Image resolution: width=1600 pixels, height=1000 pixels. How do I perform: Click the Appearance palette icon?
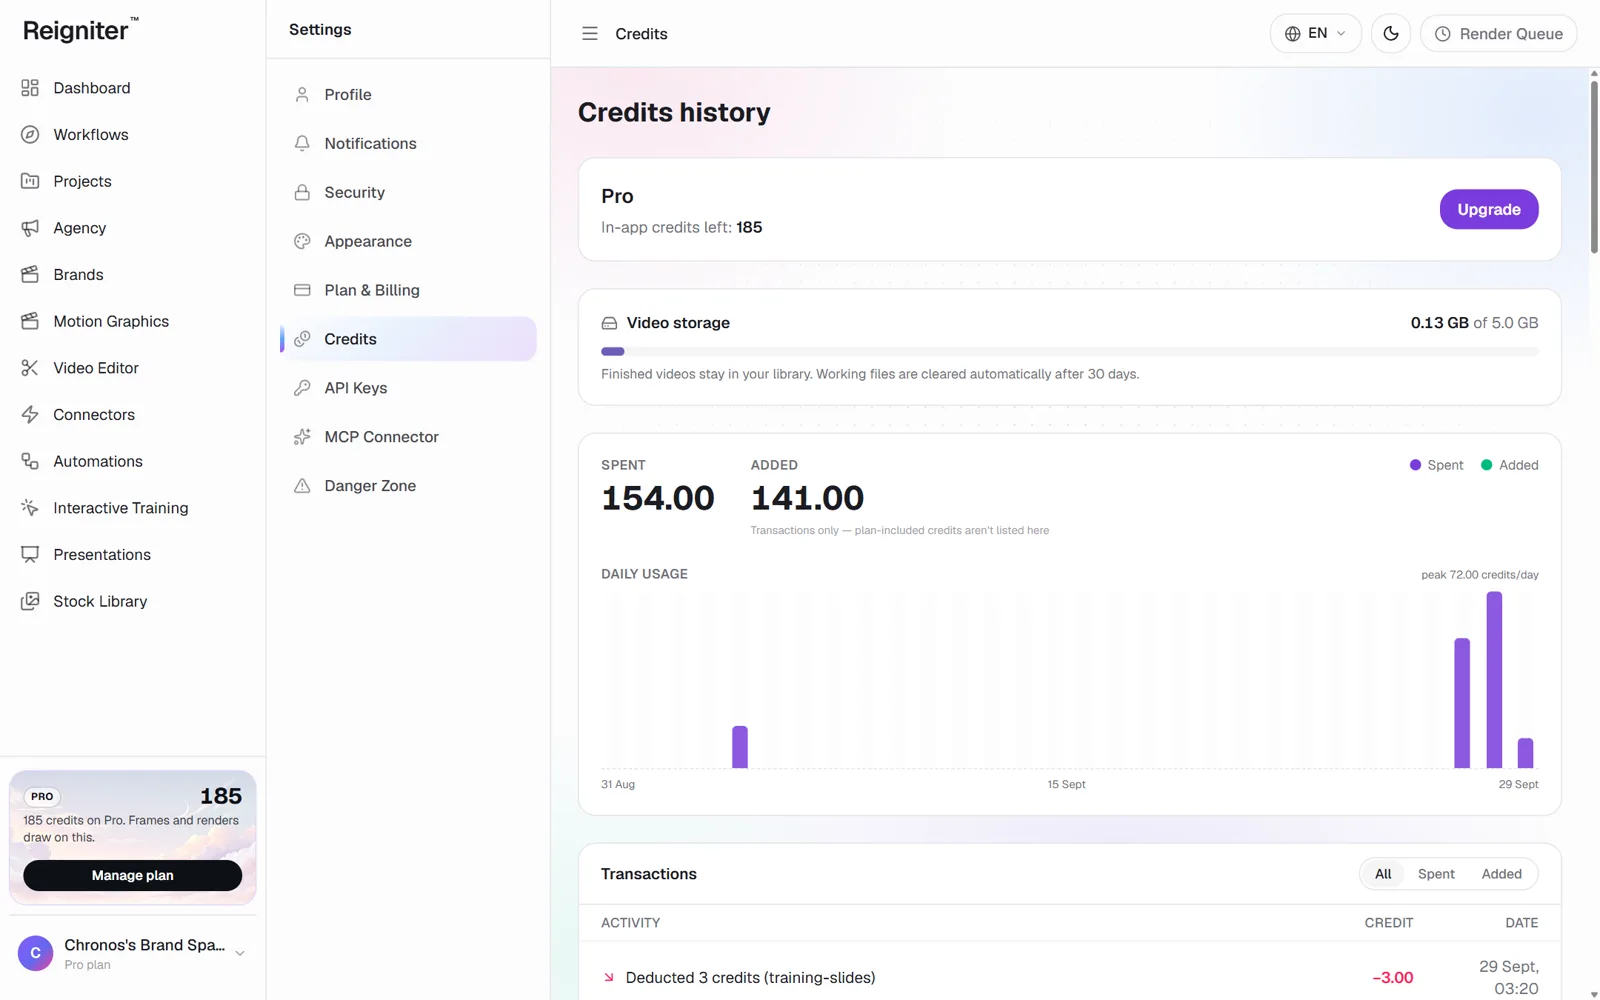point(302,241)
